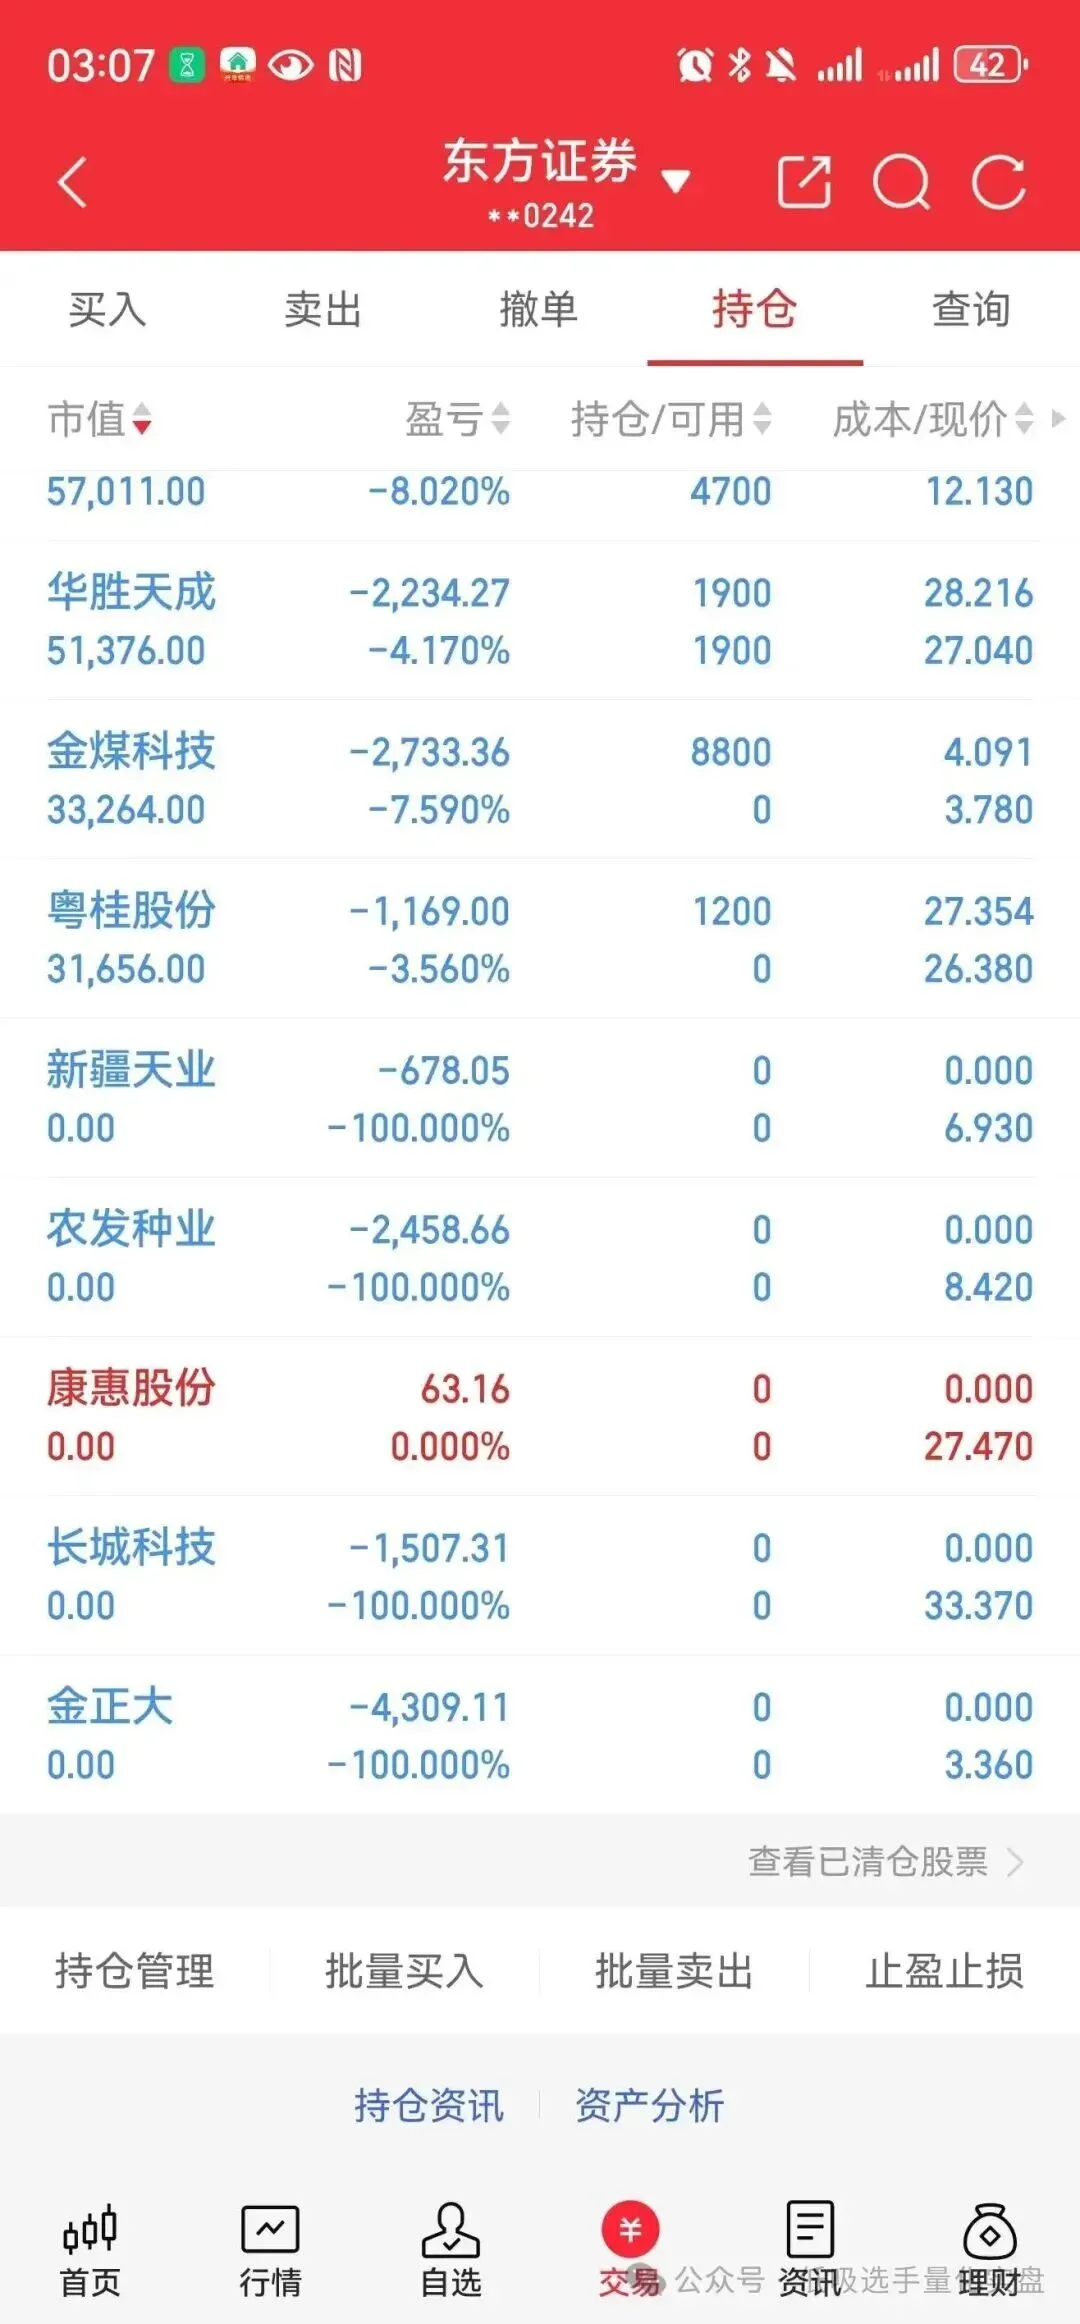Switch to the 撤单 tab
1080x2324 pixels.
(x=539, y=309)
